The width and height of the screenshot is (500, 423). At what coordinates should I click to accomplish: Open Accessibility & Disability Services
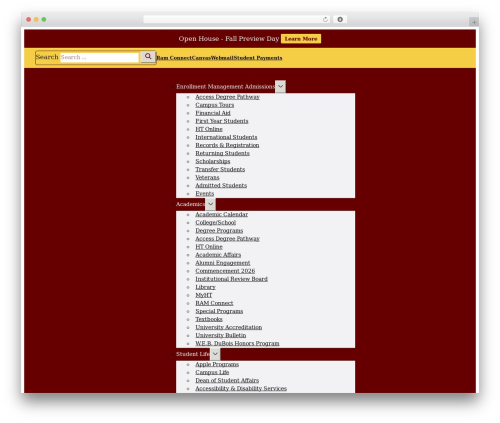click(x=241, y=388)
